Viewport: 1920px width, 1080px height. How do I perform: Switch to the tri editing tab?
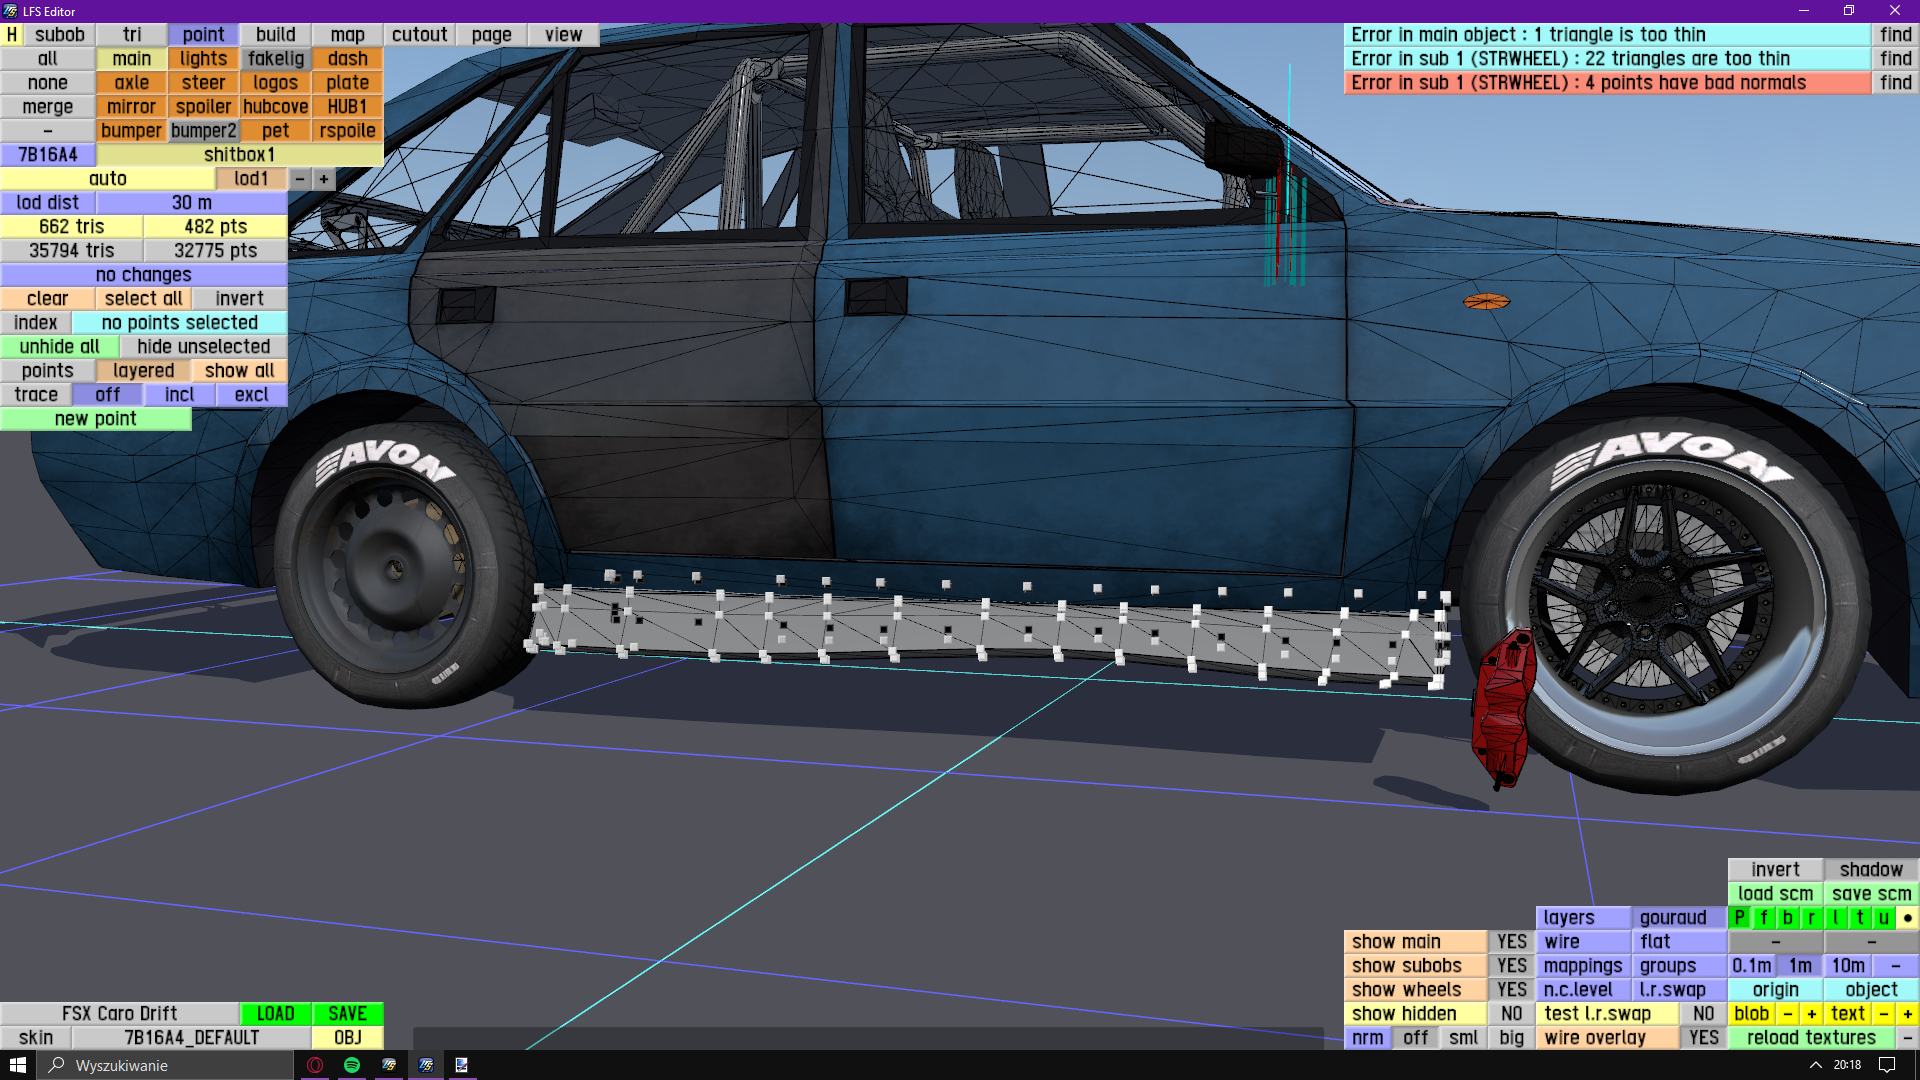pyautogui.click(x=132, y=35)
